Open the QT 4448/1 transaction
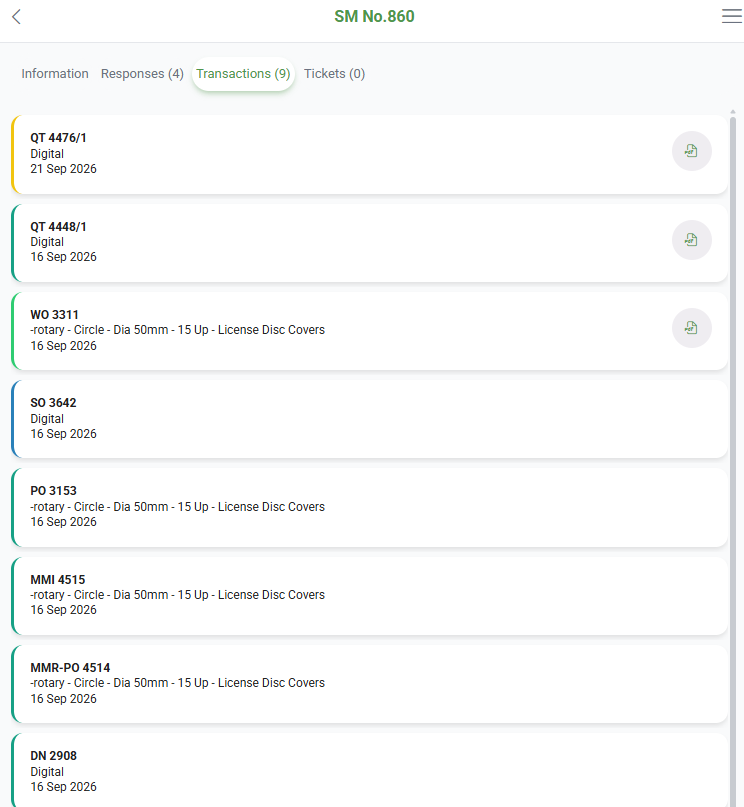This screenshot has height=807, width=744. pos(369,243)
